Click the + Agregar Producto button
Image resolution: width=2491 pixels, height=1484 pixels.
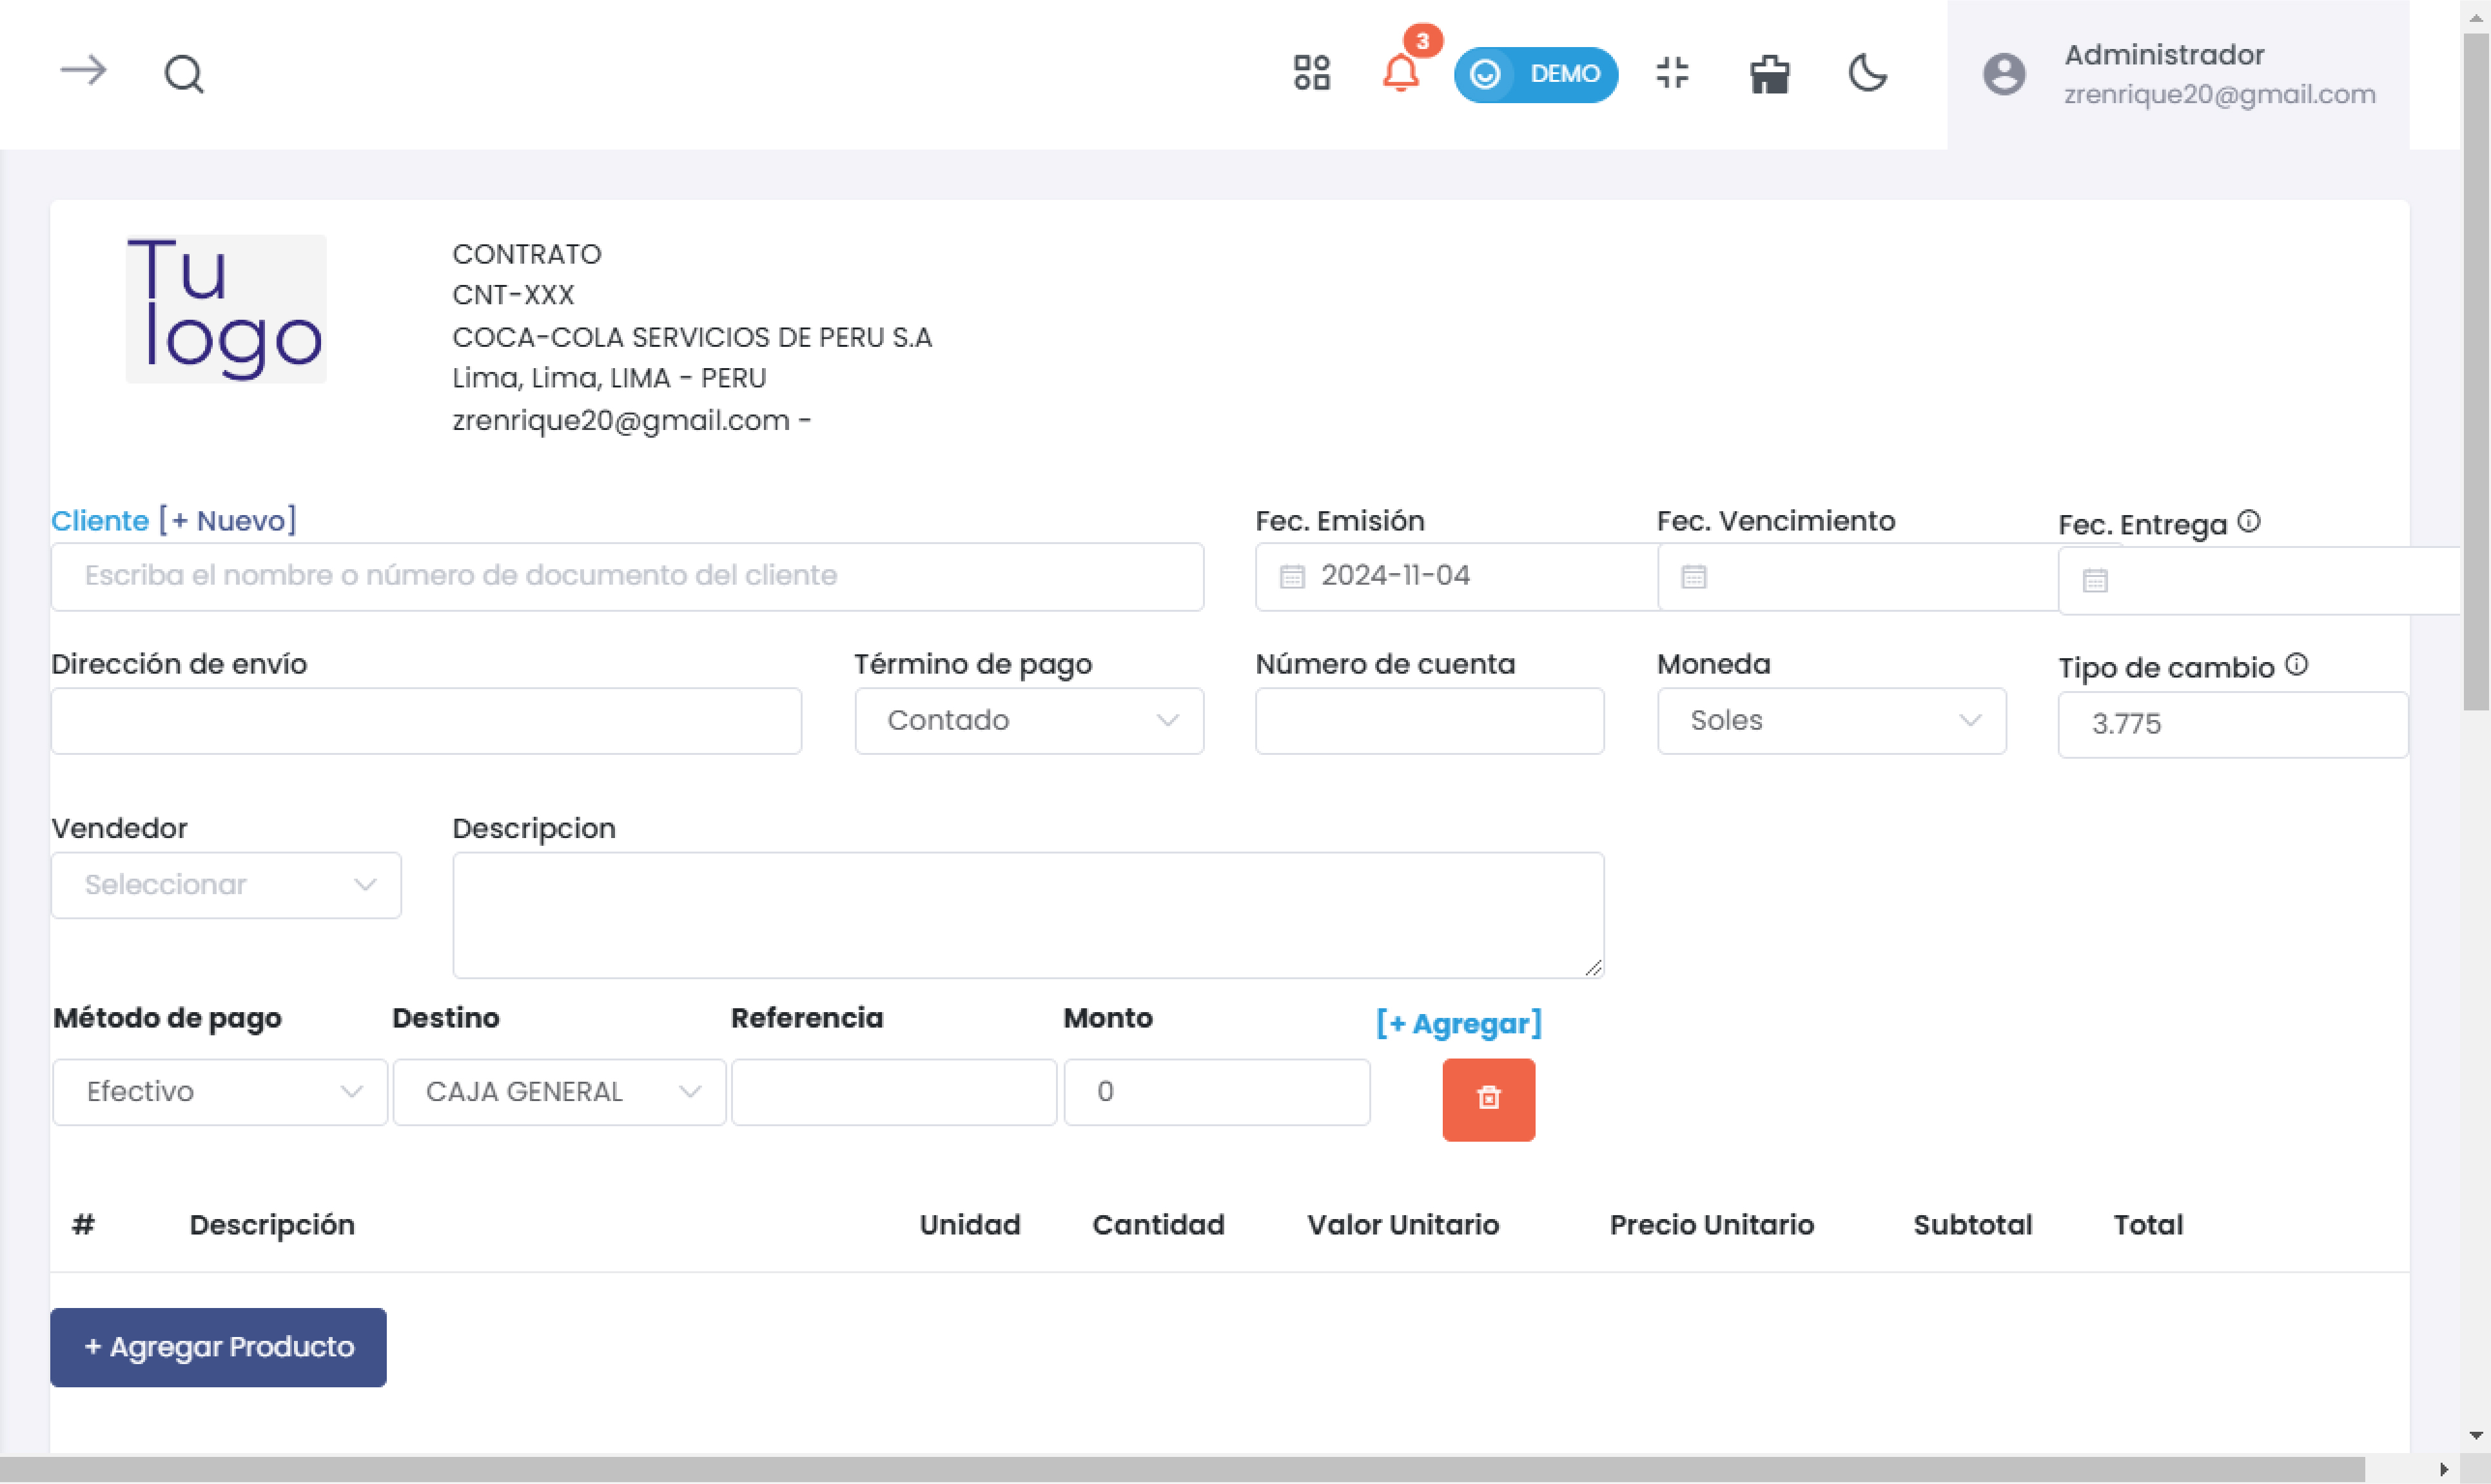(x=219, y=1346)
